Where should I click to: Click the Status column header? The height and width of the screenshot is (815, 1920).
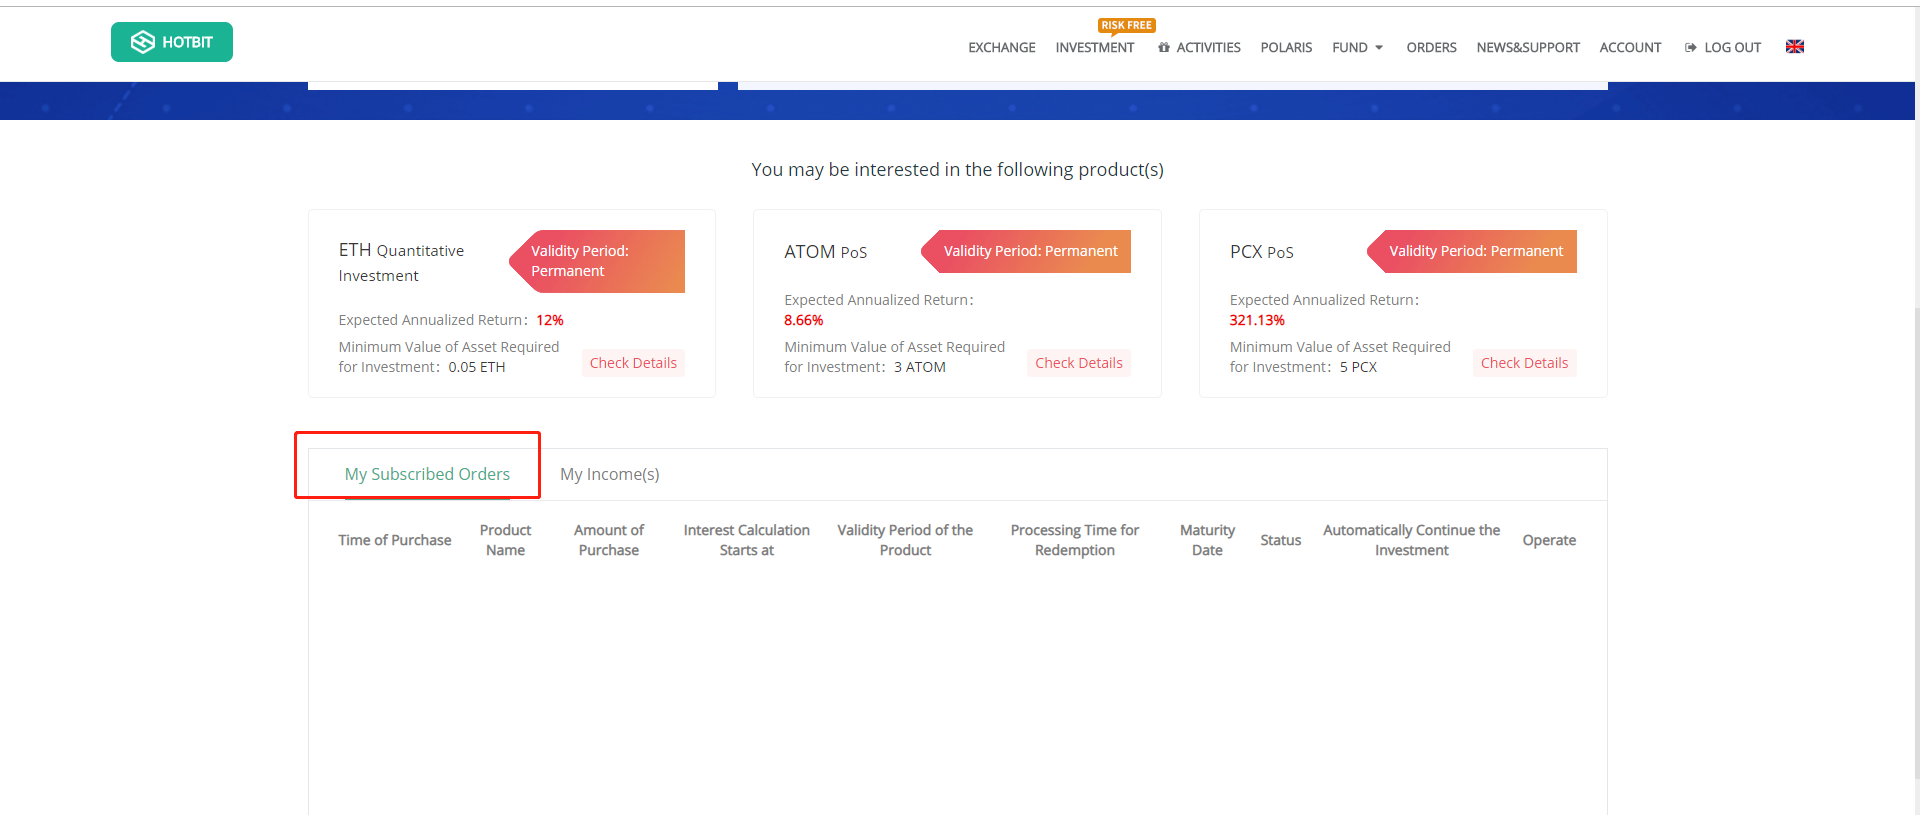click(1281, 540)
